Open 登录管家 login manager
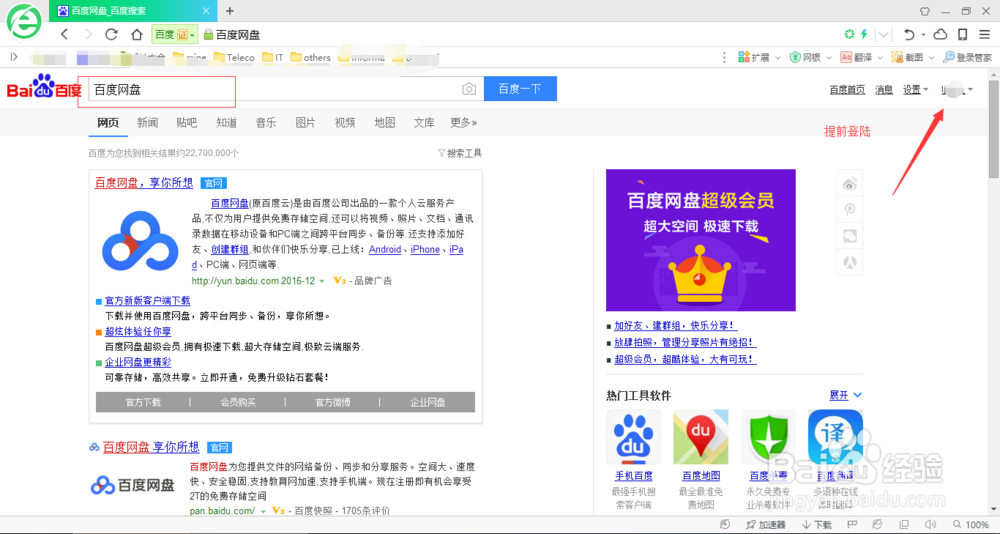Viewport: 1000px width, 534px height. click(x=967, y=57)
